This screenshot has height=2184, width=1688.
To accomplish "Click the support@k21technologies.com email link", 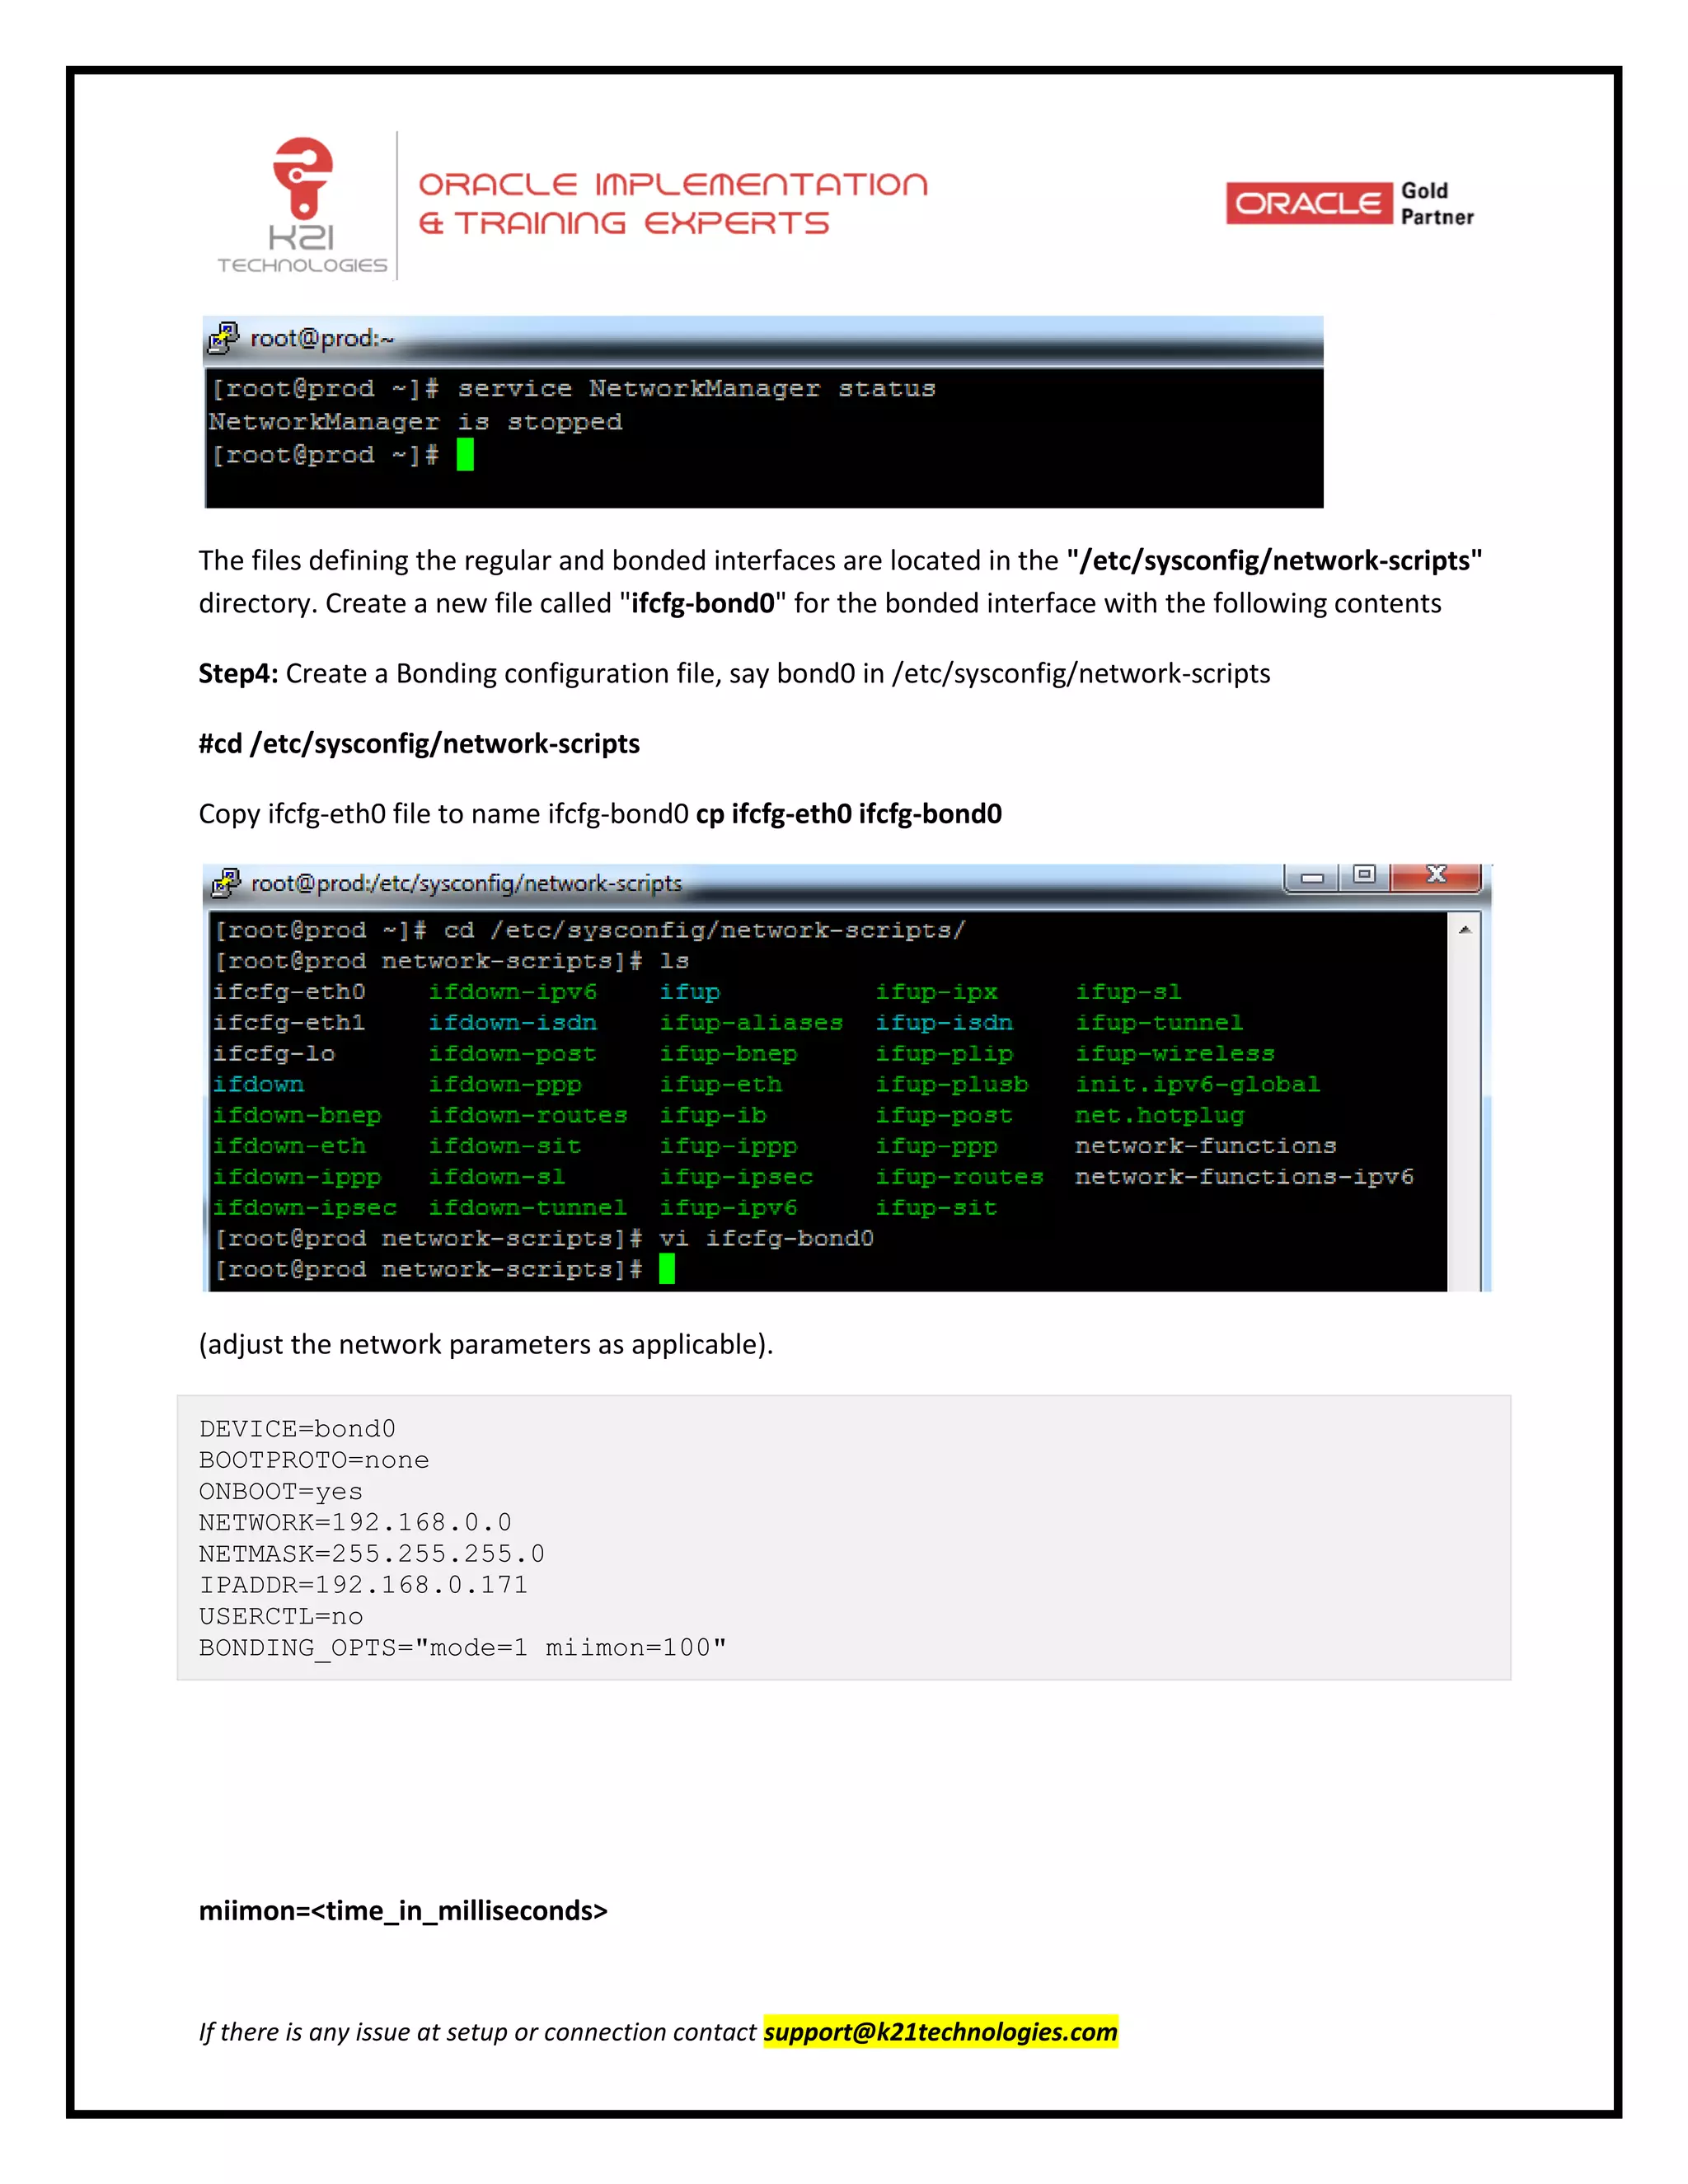I will pos(940,2031).
